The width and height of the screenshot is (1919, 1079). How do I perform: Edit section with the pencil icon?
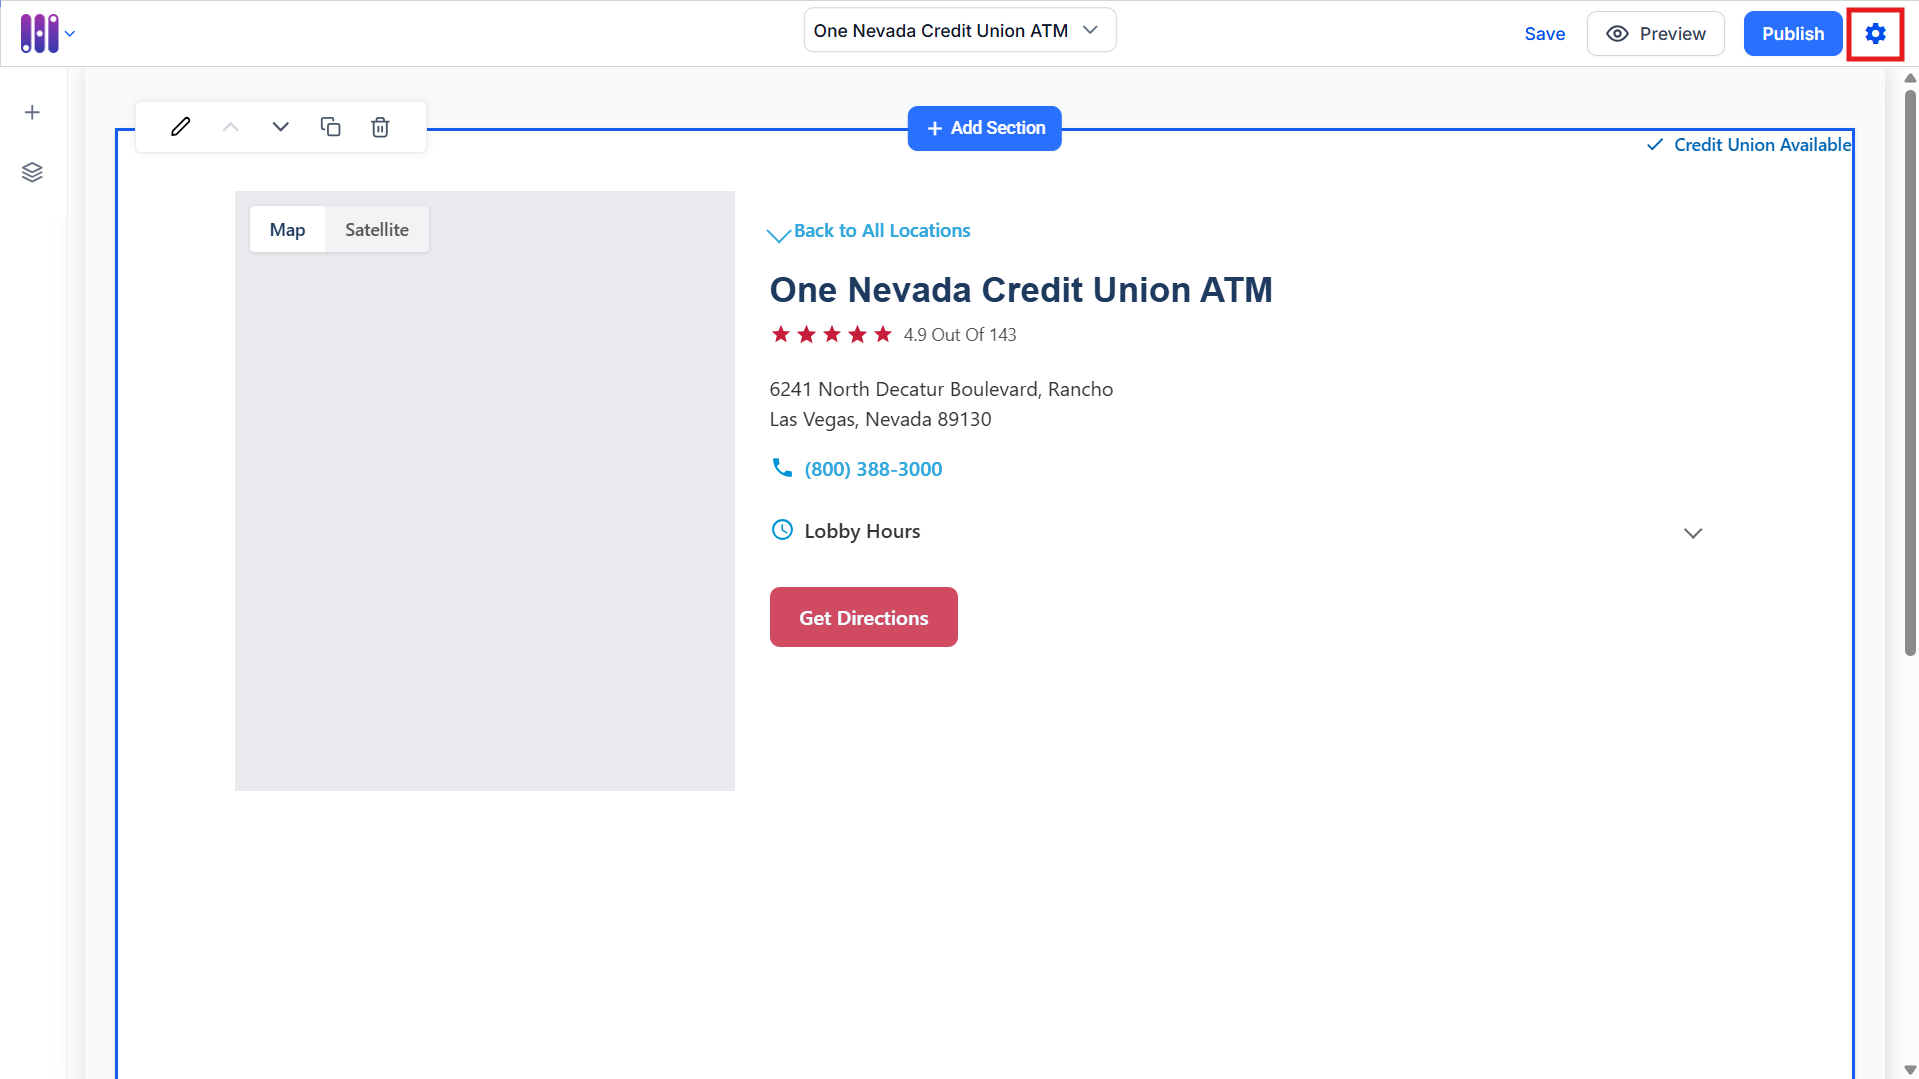tap(181, 127)
